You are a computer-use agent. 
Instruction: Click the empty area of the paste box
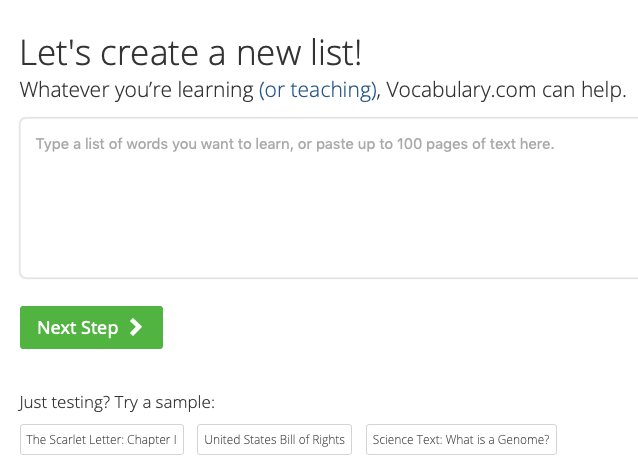[x=328, y=220]
